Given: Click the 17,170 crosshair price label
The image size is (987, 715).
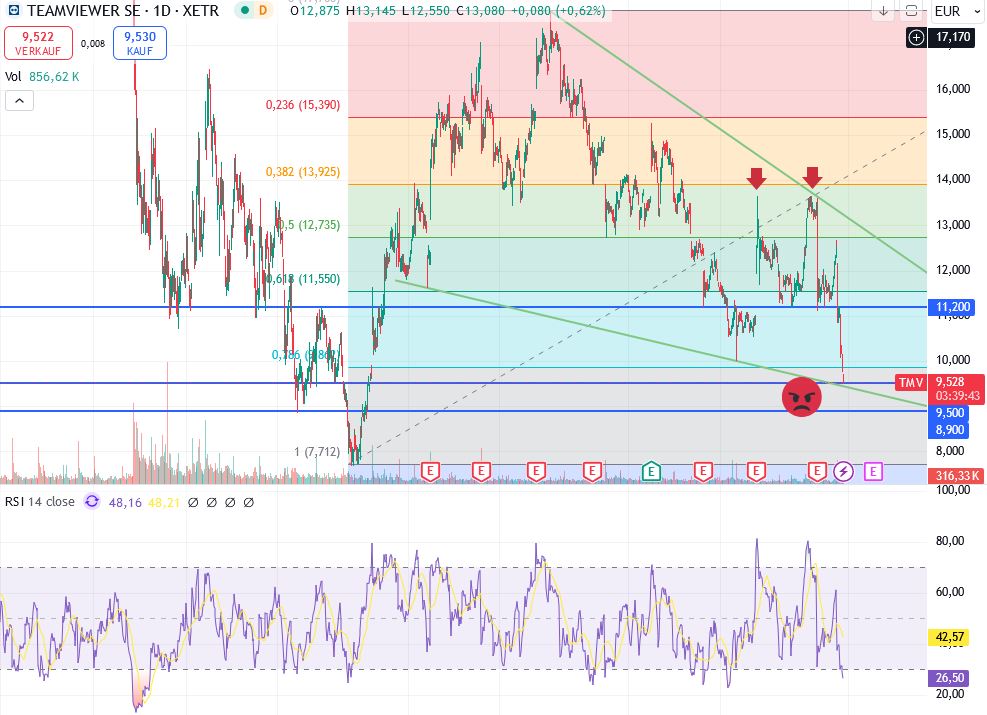Looking at the screenshot, I should (952, 37).
